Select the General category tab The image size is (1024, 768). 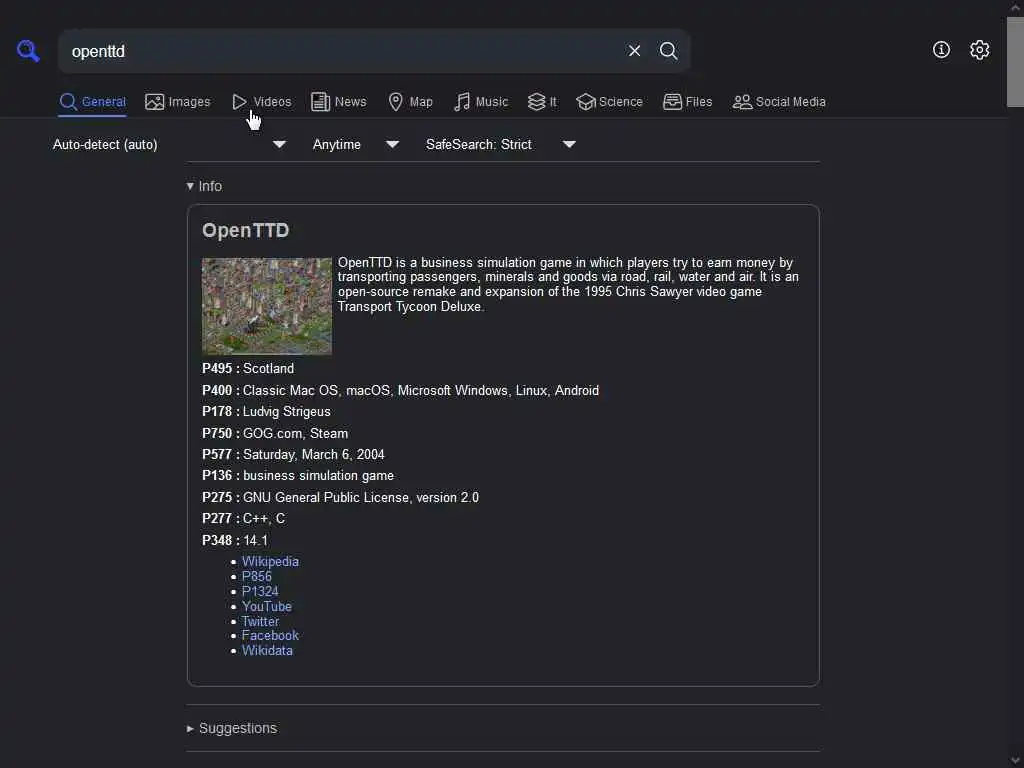(92, 102)
